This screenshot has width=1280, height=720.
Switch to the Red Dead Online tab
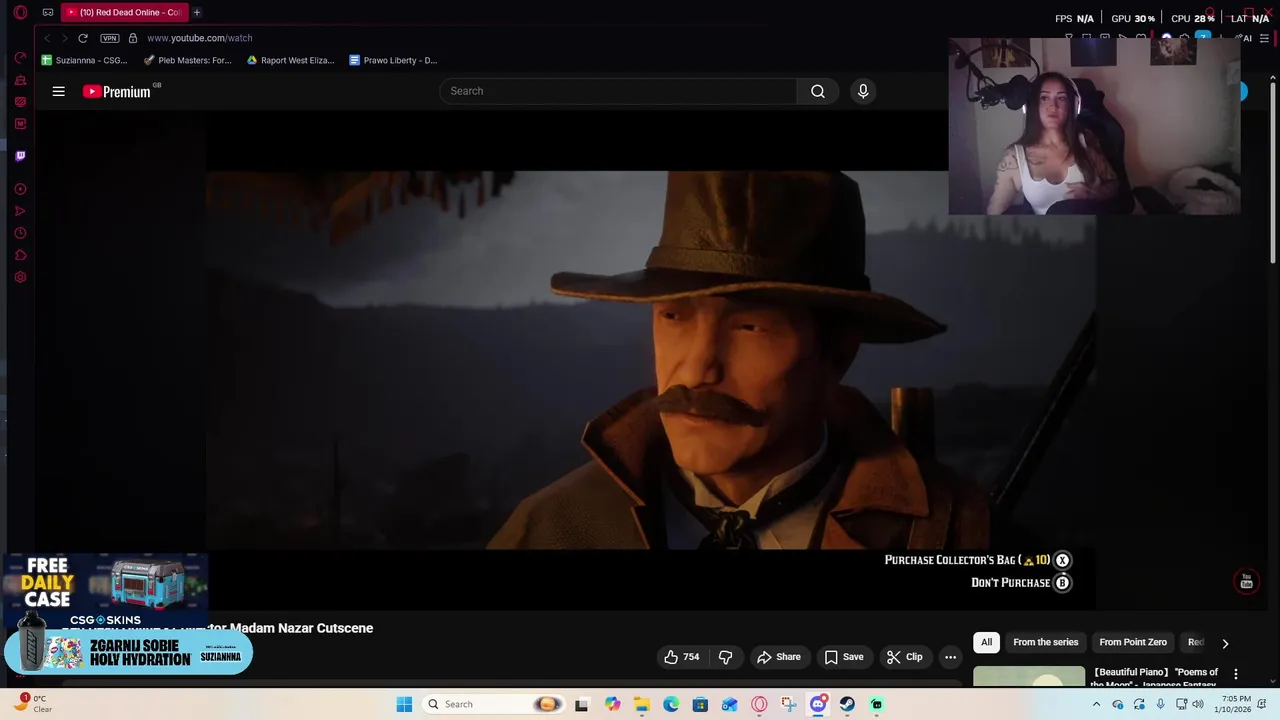[124, 12]
